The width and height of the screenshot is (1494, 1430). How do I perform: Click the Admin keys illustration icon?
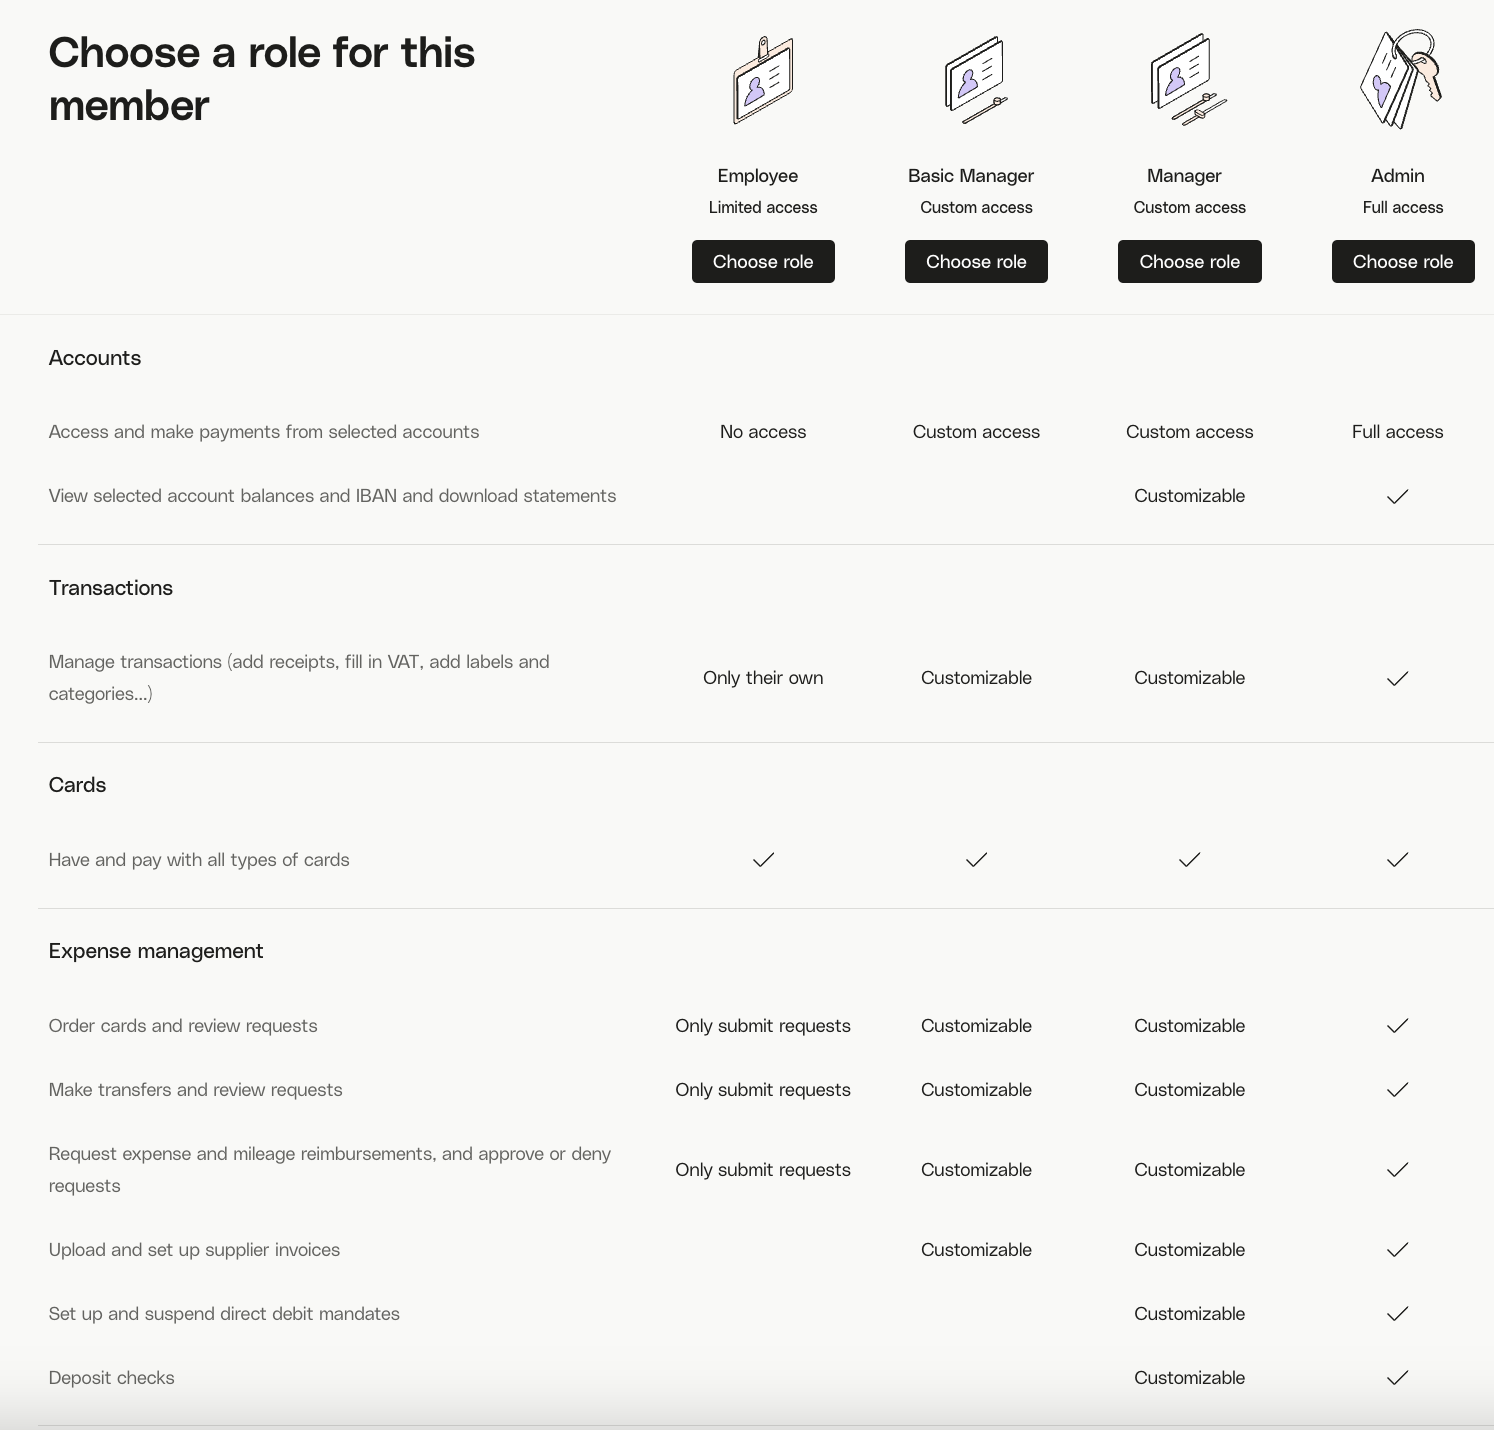pos(1402,79)
